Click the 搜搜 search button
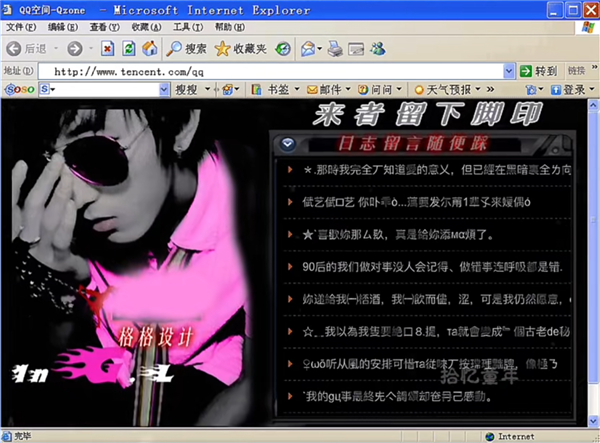 point(186,90)
